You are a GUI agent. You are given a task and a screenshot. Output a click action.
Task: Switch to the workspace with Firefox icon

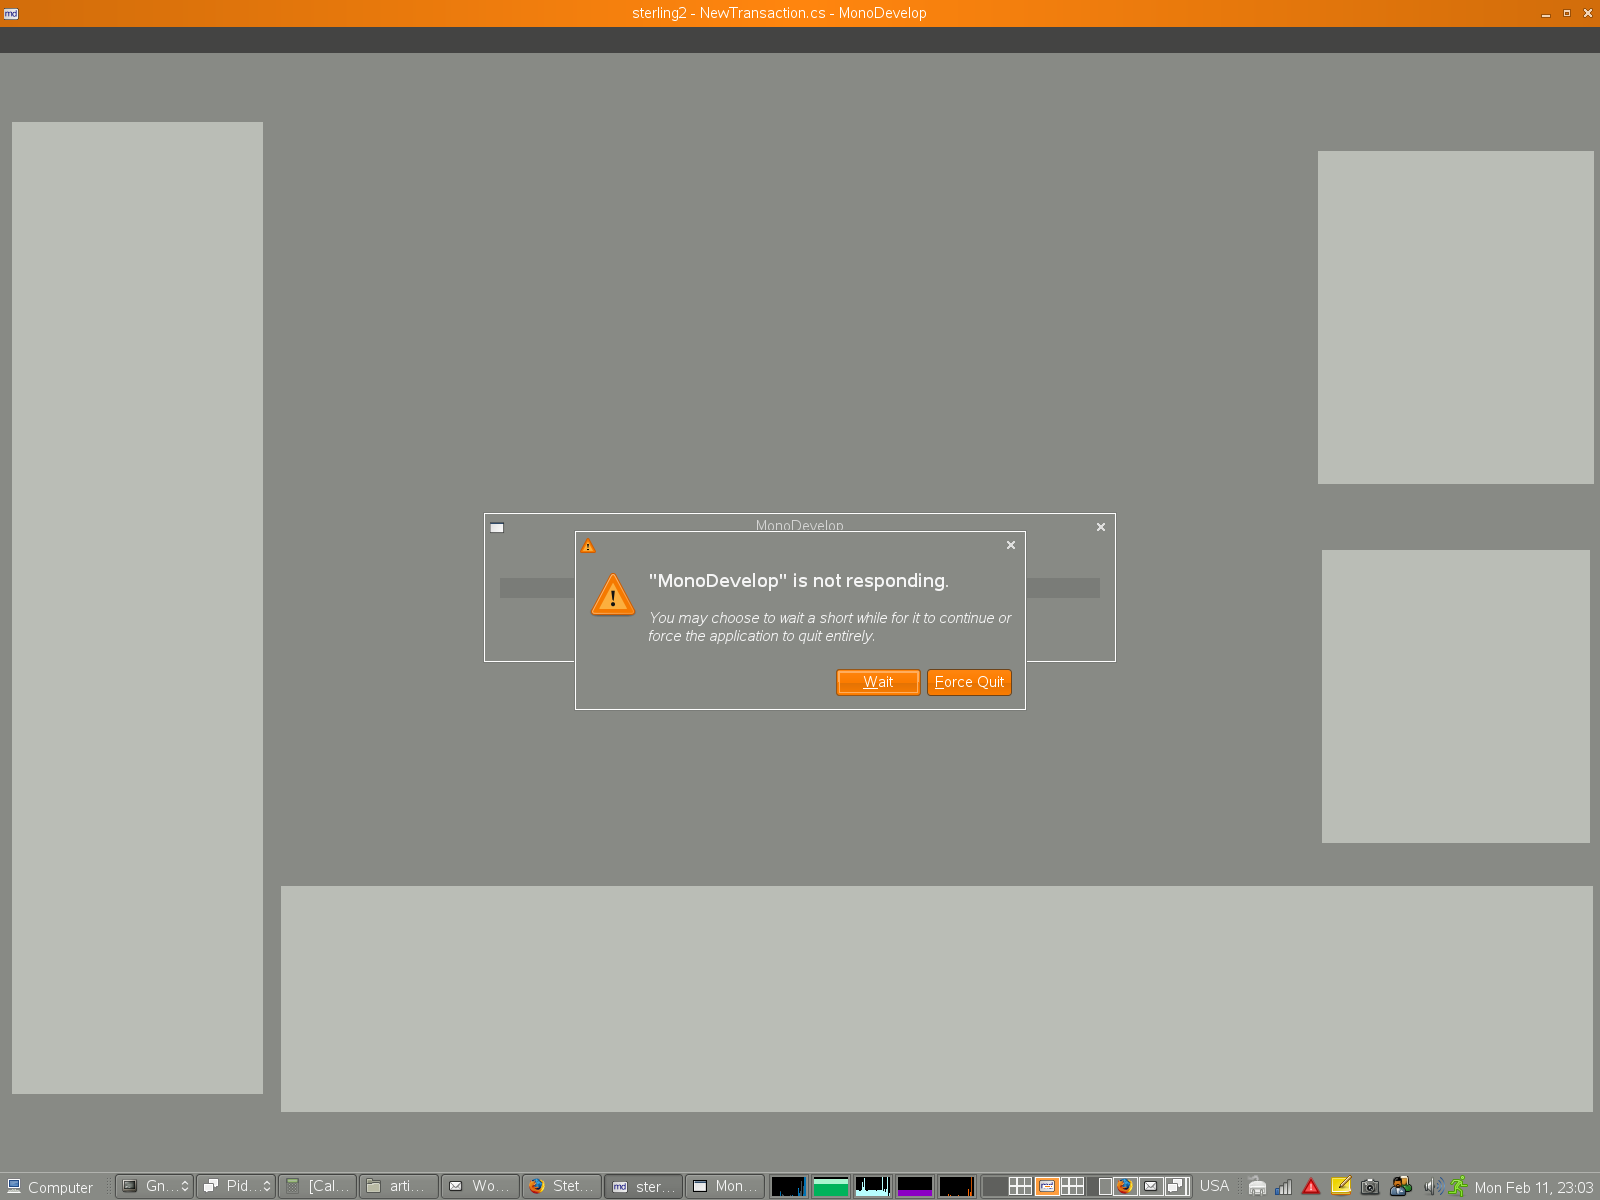tap(1125, 1186)
